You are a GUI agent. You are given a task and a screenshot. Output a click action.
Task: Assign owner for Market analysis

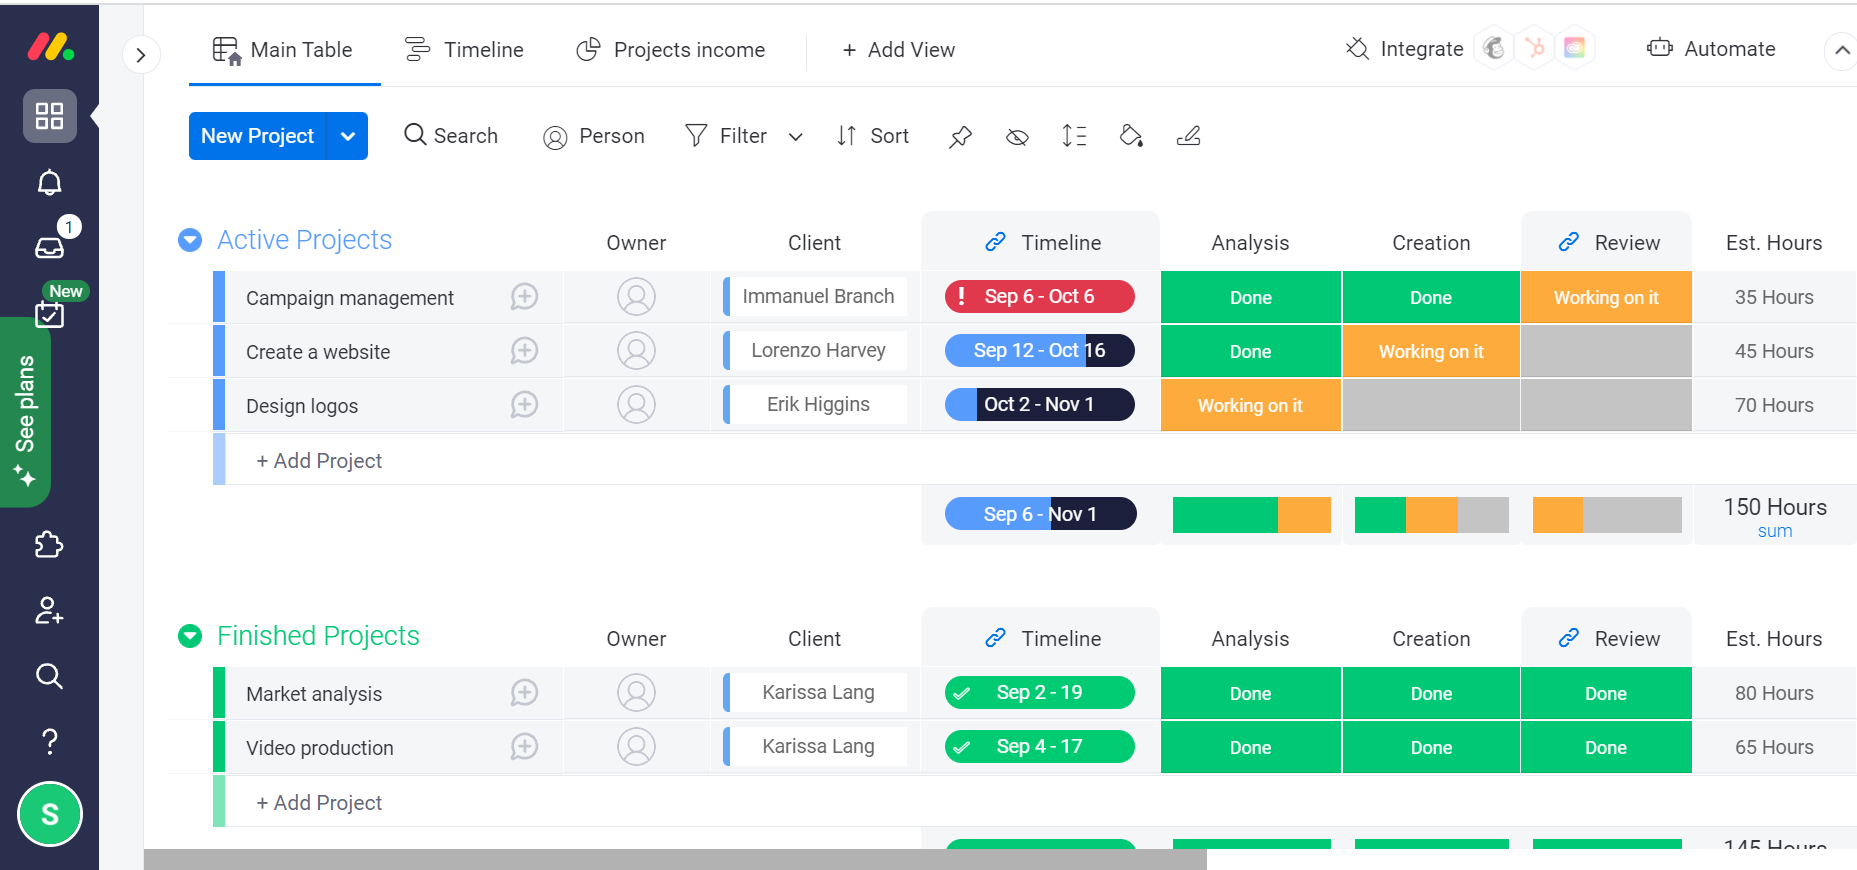click(636, 693)
